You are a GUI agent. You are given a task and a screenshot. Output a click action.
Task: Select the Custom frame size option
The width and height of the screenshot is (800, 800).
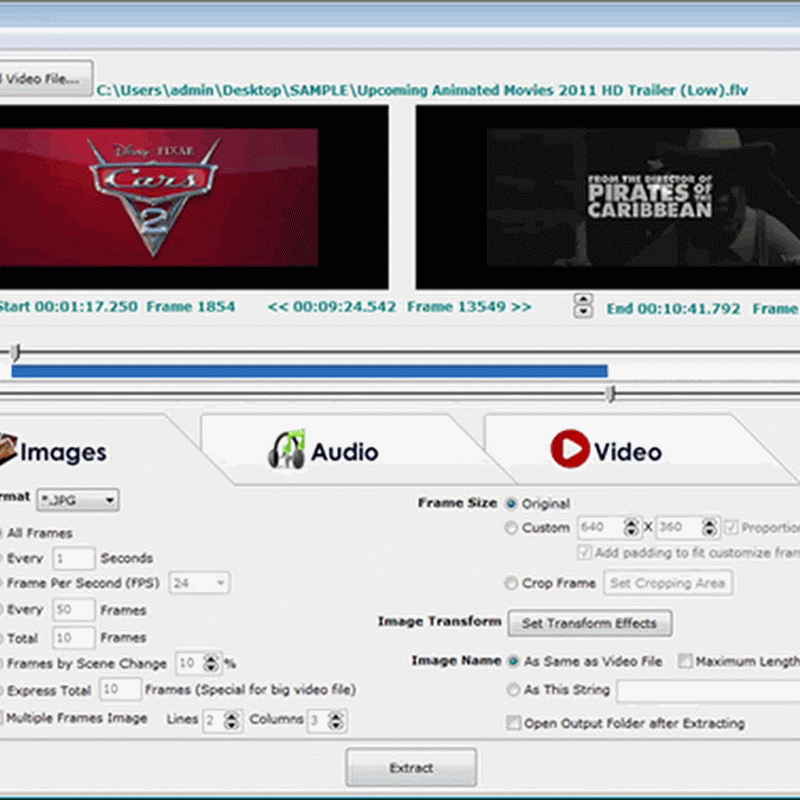(x=511, y=528)
